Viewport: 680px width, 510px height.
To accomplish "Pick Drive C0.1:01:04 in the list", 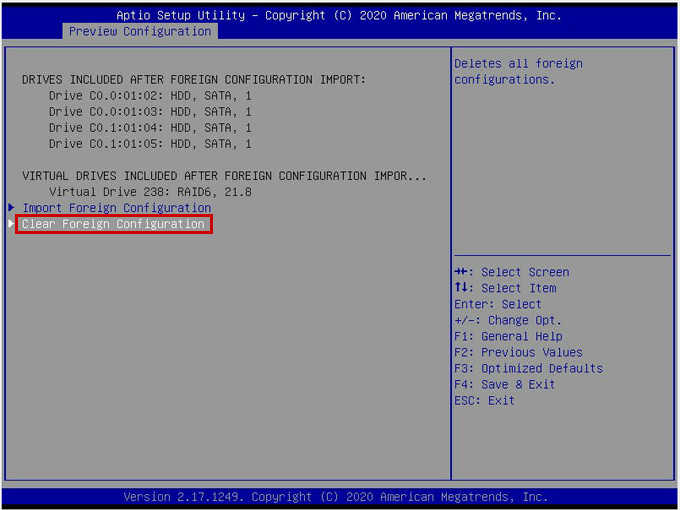I will pyautogui.click(x=149, y=128).
